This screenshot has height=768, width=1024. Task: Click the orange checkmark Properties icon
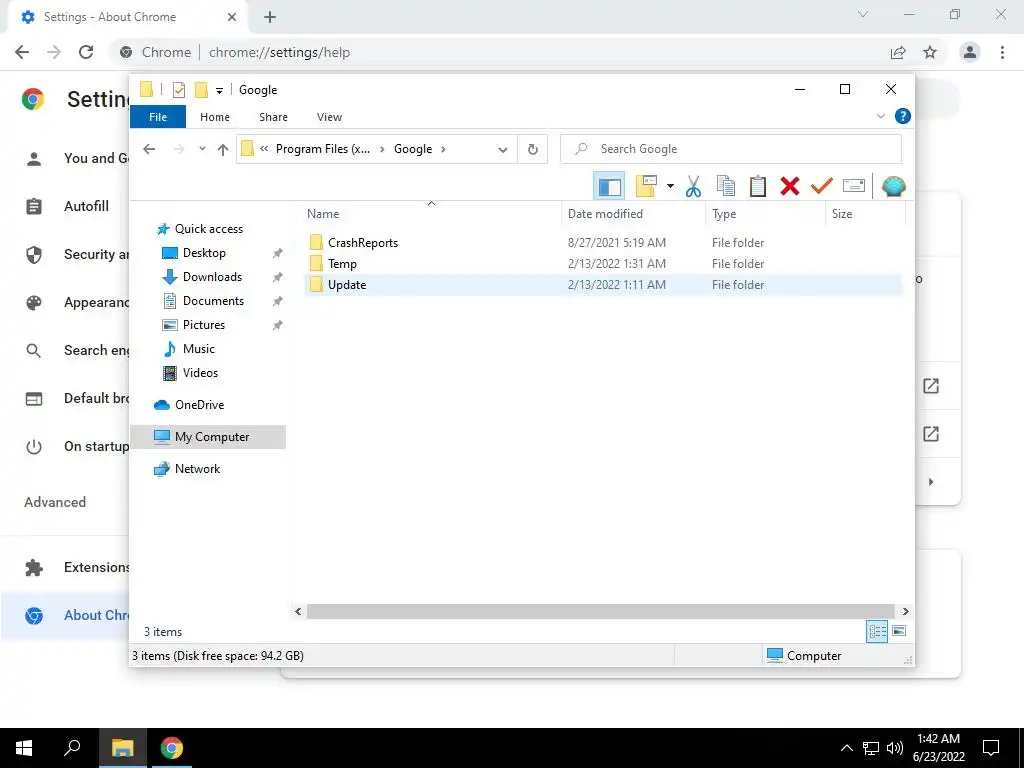coord(821,187)
